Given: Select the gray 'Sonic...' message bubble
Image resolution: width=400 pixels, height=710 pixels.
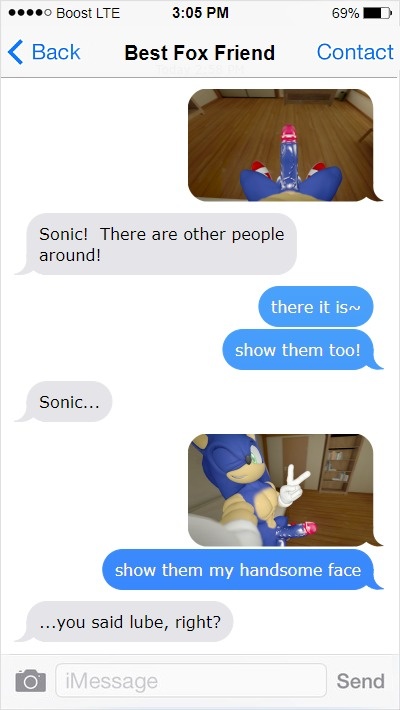Looking at the screenshot, I should pos(64,402).
